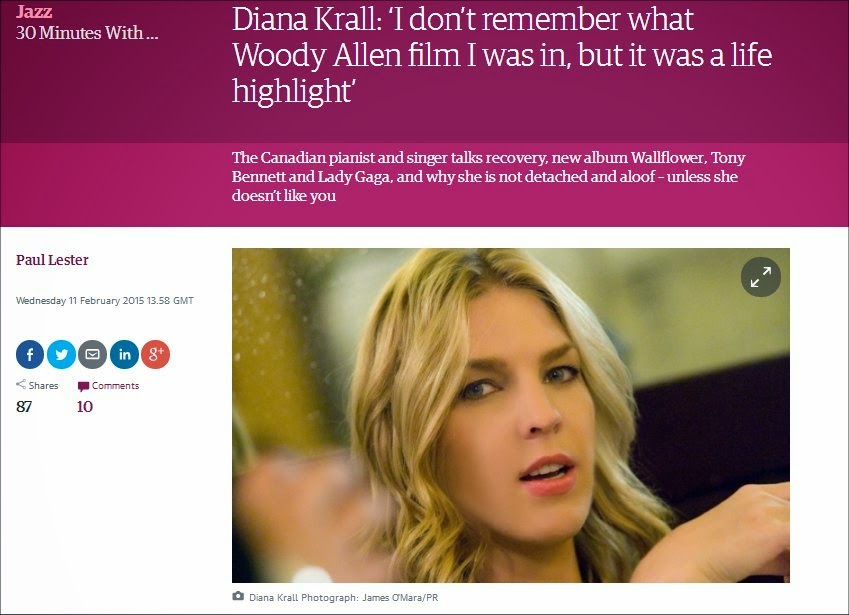Share article via email icon
This screenshot has height=615, width=849.
93,355
